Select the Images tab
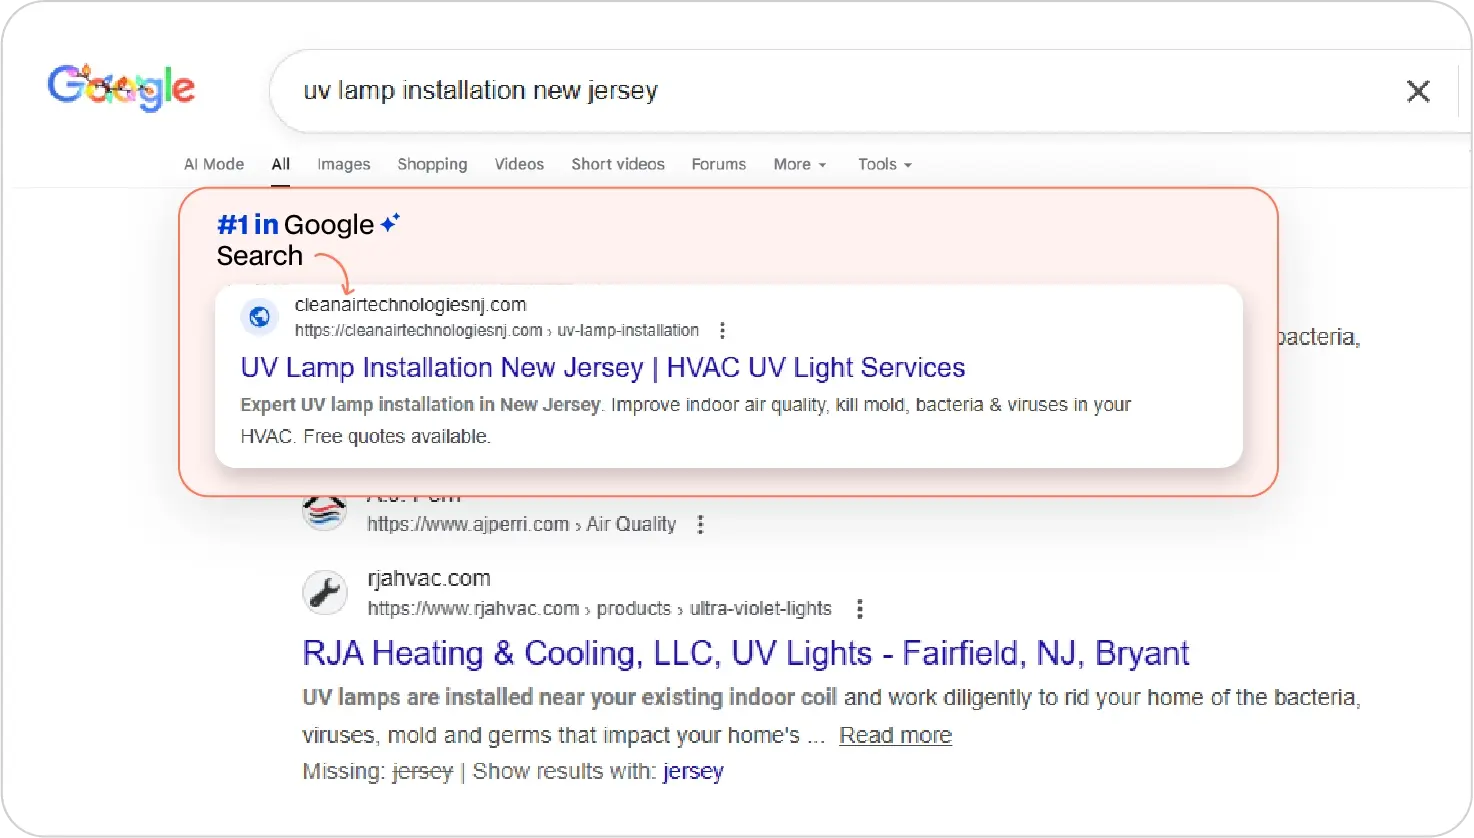Viewport: 1474px width, 838px height. pyautogui.click(x=343, y=164)
